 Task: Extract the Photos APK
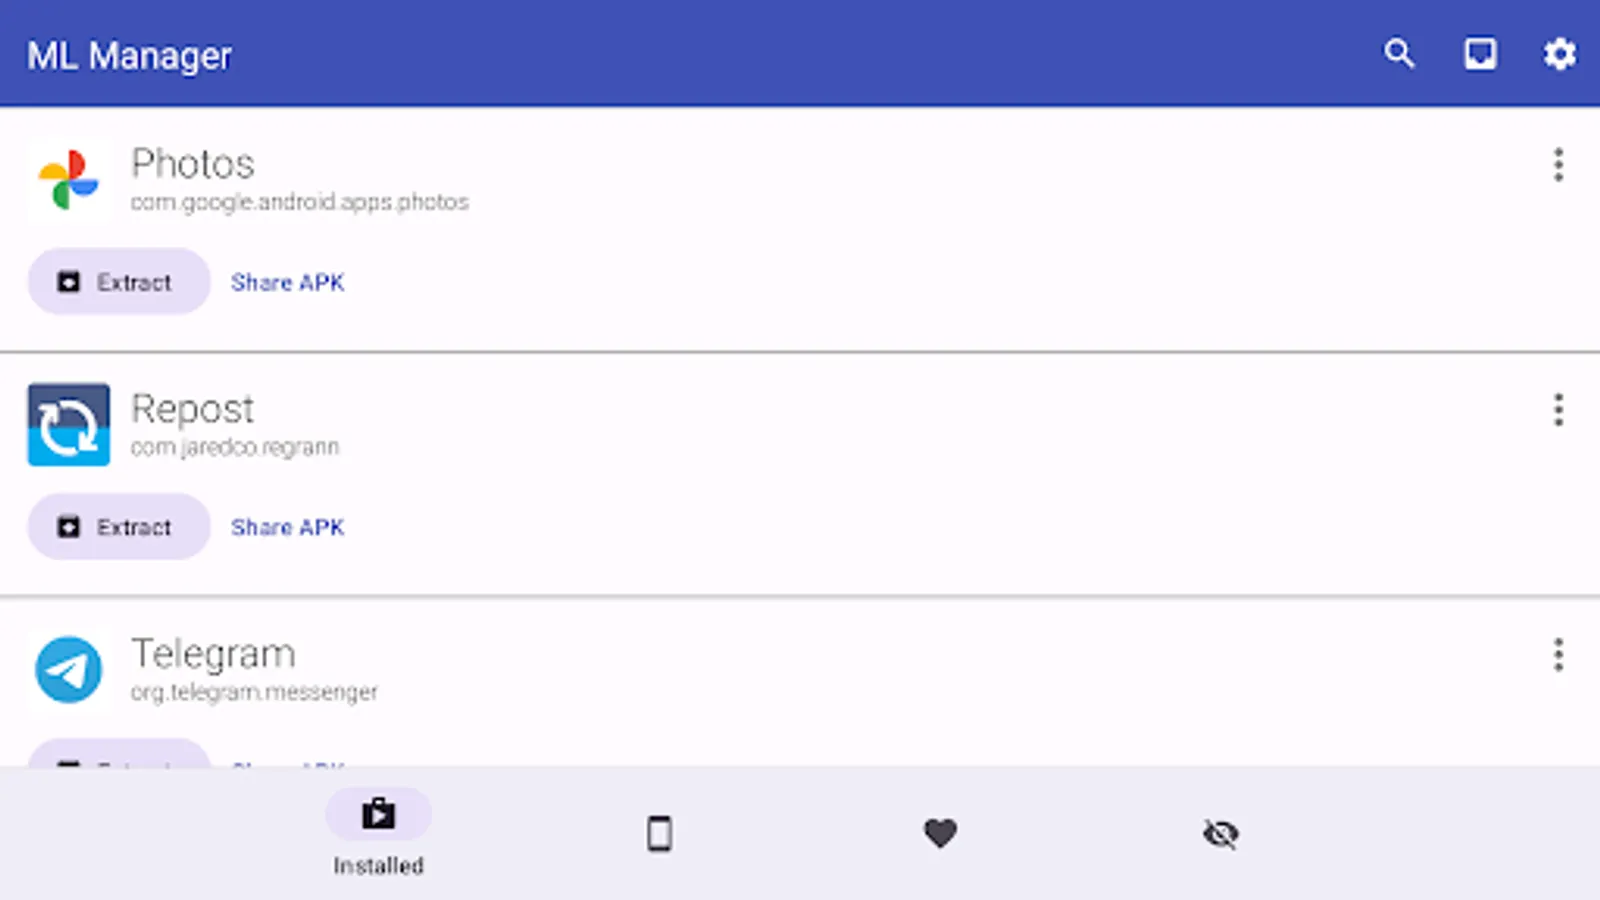119,282
